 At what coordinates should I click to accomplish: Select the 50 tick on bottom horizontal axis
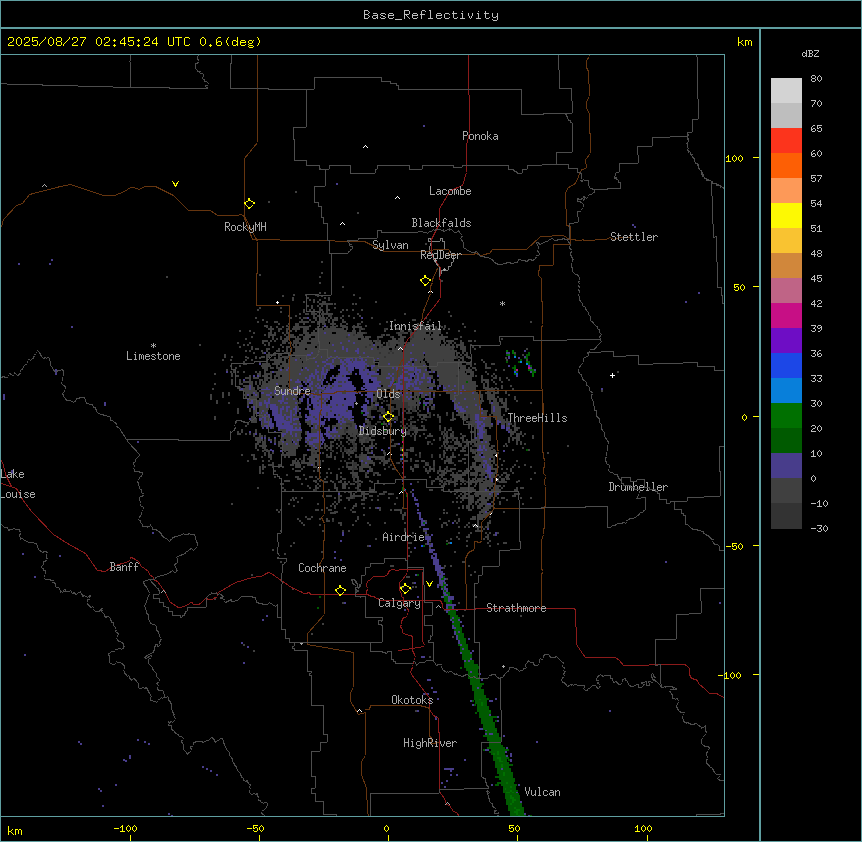515,828
